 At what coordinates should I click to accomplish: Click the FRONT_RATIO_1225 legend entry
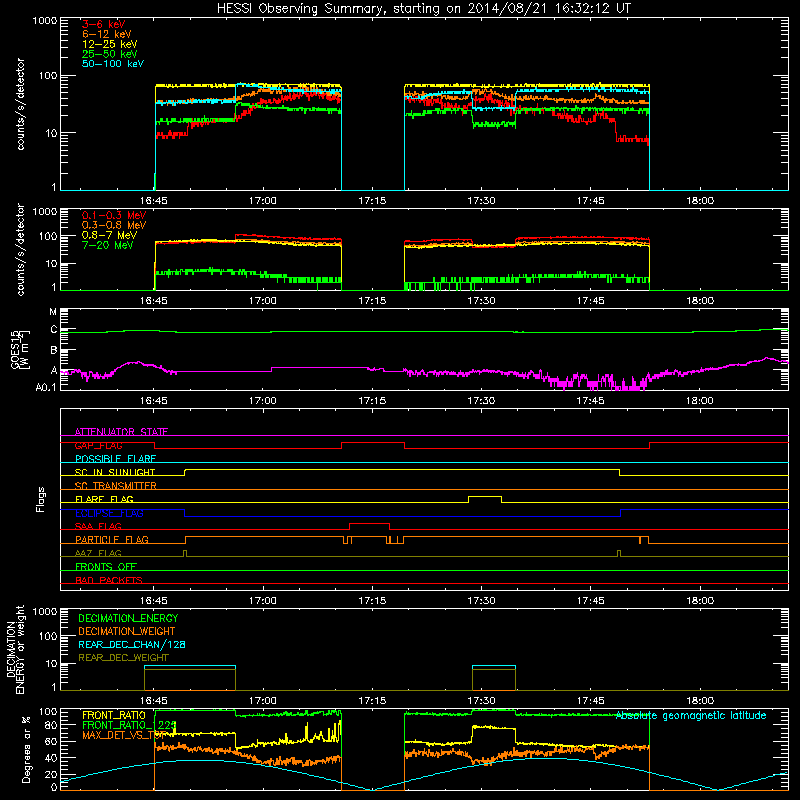point(129,725)
